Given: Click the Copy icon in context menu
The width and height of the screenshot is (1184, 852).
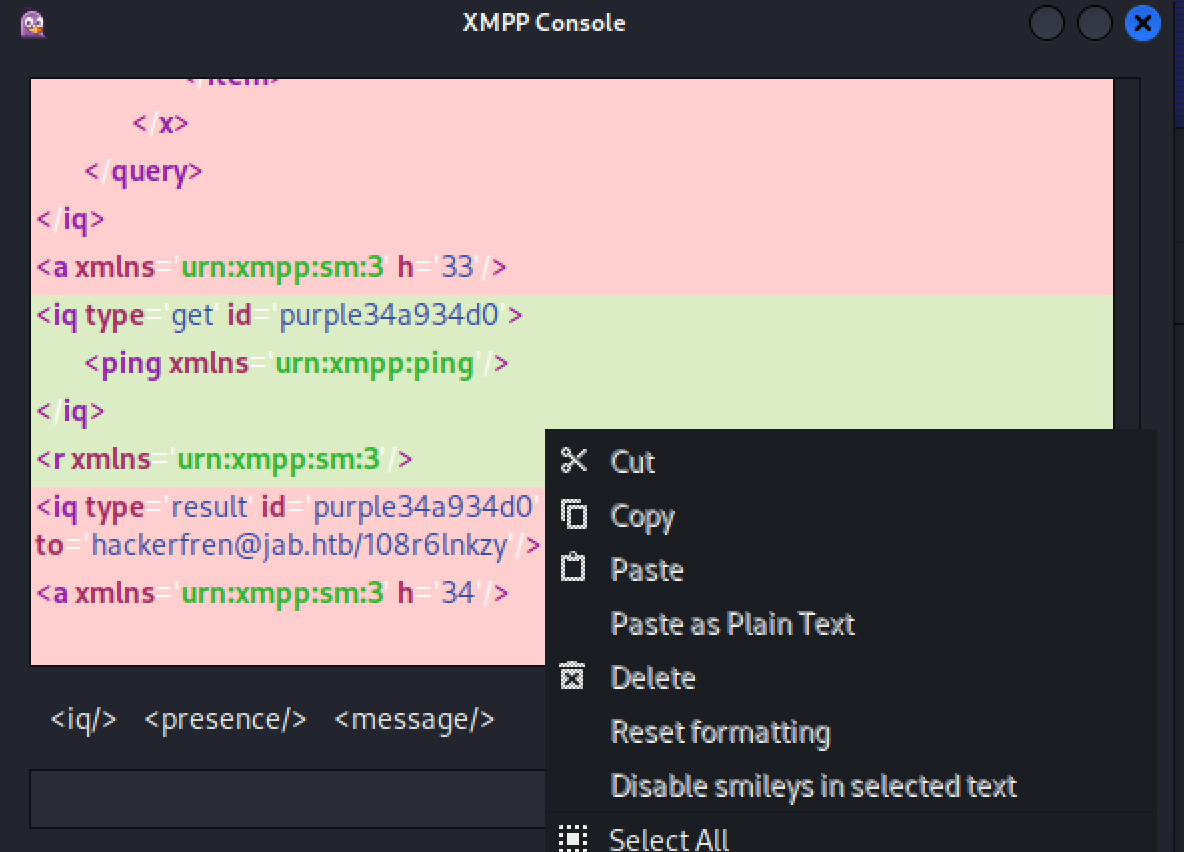Looking at the screenshot, I should [x=574, y=516].
